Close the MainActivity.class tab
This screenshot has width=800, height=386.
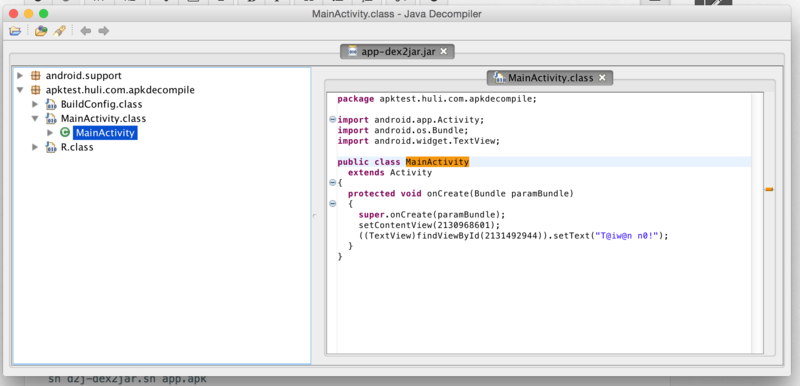point(602,78)
